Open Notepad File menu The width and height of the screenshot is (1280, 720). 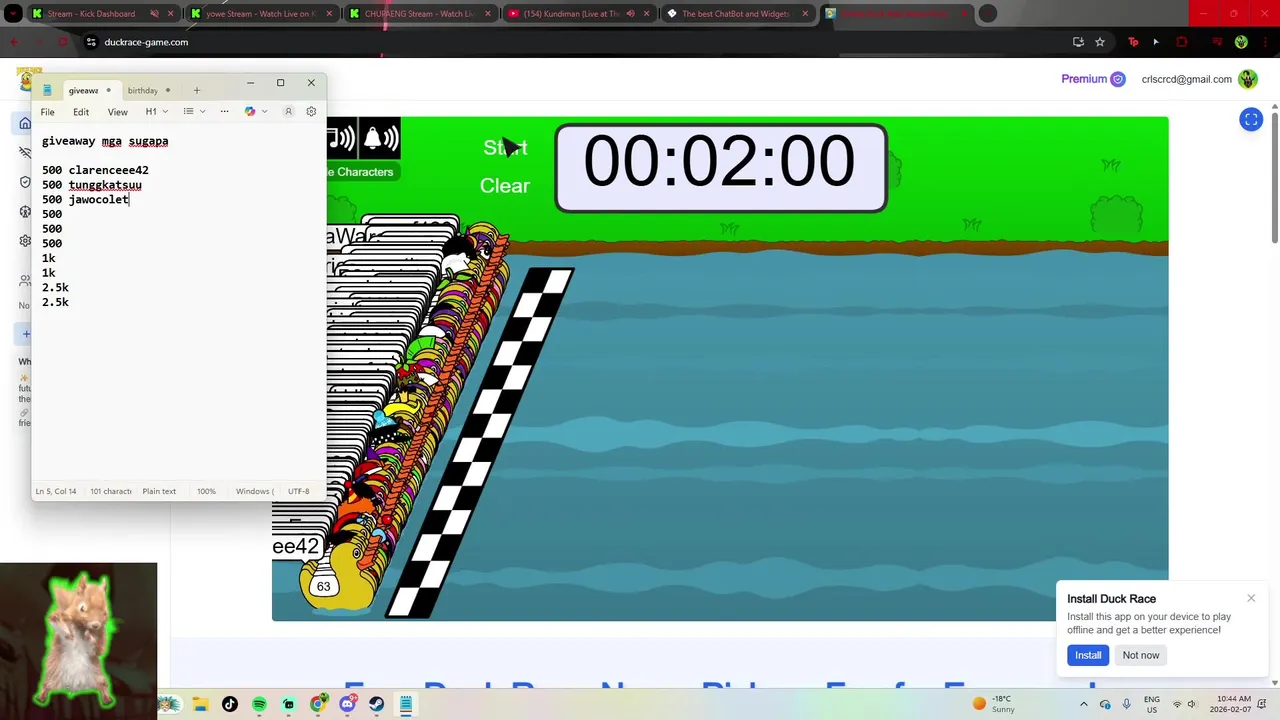47,112
